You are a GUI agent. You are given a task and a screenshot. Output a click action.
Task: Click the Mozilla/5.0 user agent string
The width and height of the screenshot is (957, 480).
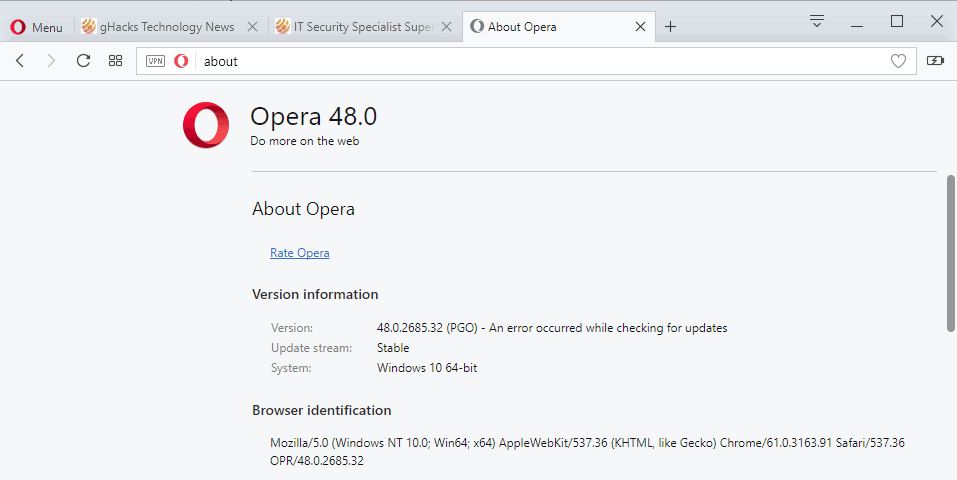pos(587,451)
